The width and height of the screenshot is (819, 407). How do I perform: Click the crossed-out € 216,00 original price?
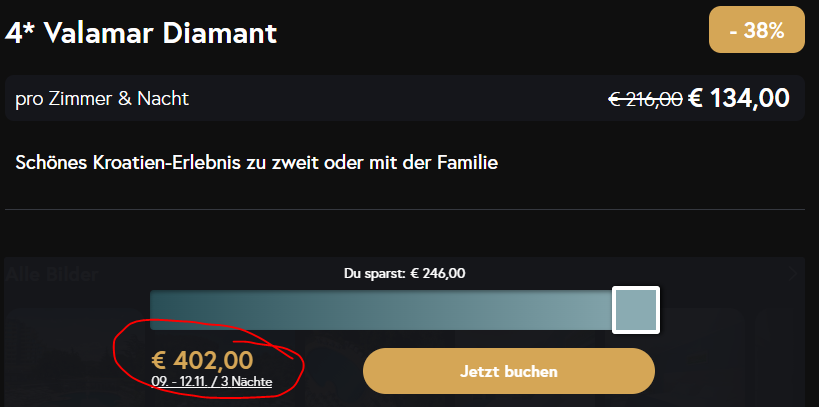tap(645, 98)
